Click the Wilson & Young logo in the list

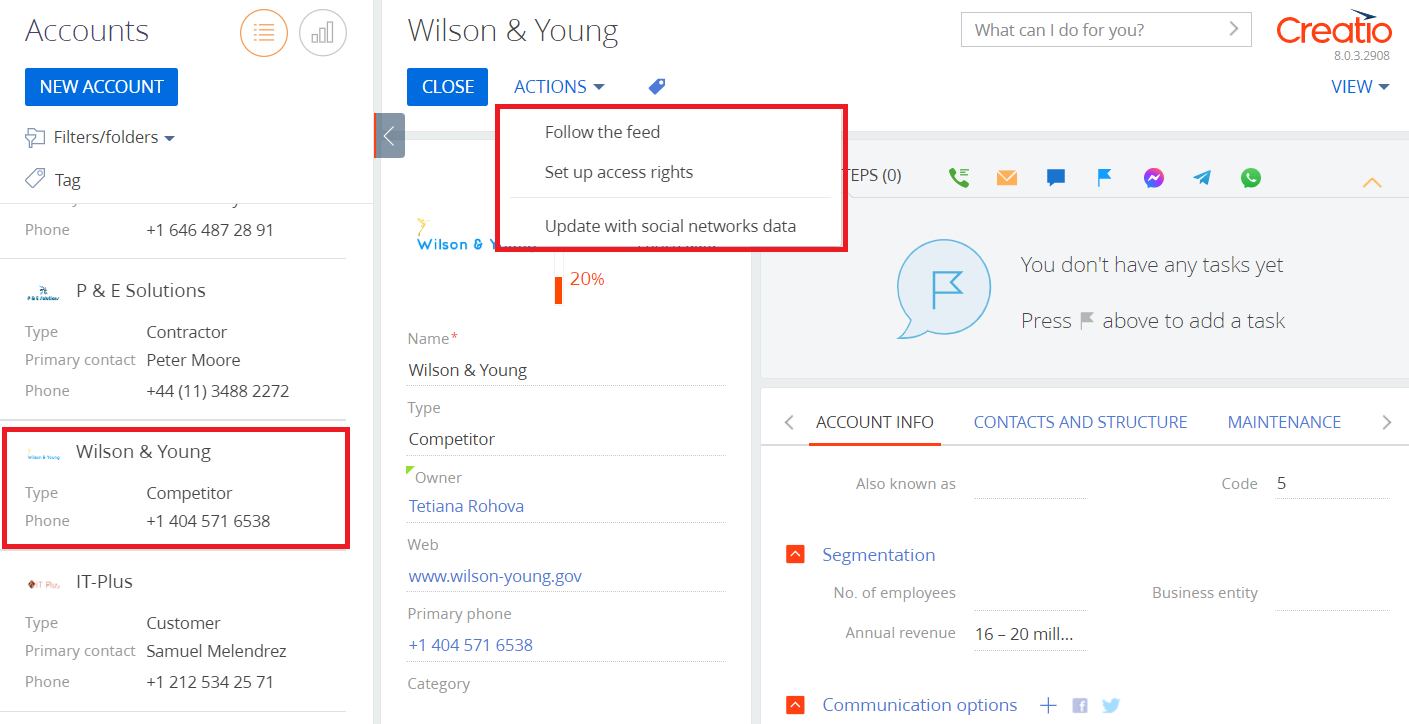pos(44,456)
